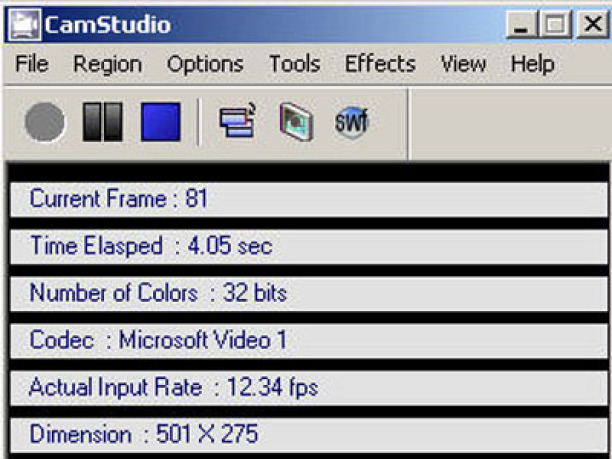The width and height of the screenshot is (612, 459).
Task: Open the Region menu
Action: [108, 64]
